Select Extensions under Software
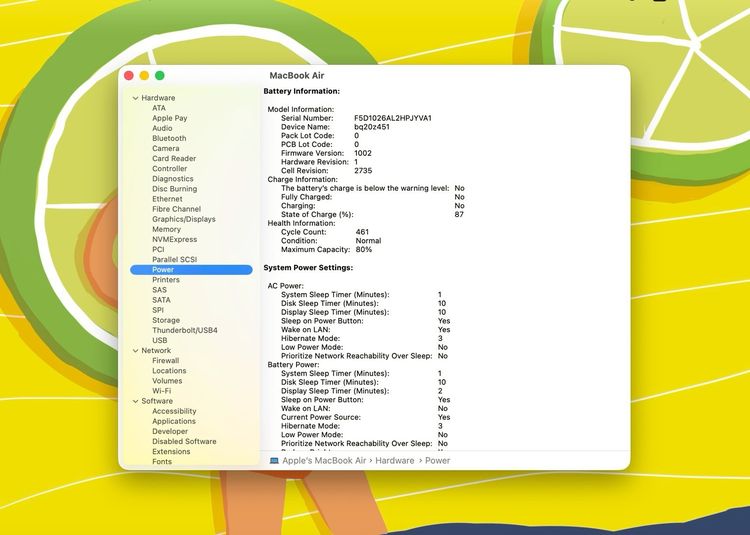This screenshot has height=535, width=750. coord(171,451)
